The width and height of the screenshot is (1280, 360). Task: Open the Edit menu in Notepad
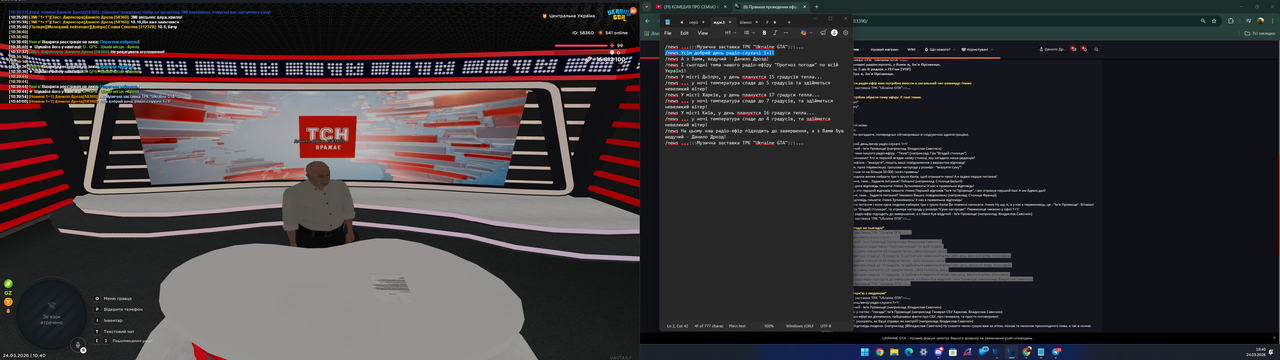click(684, 33)
